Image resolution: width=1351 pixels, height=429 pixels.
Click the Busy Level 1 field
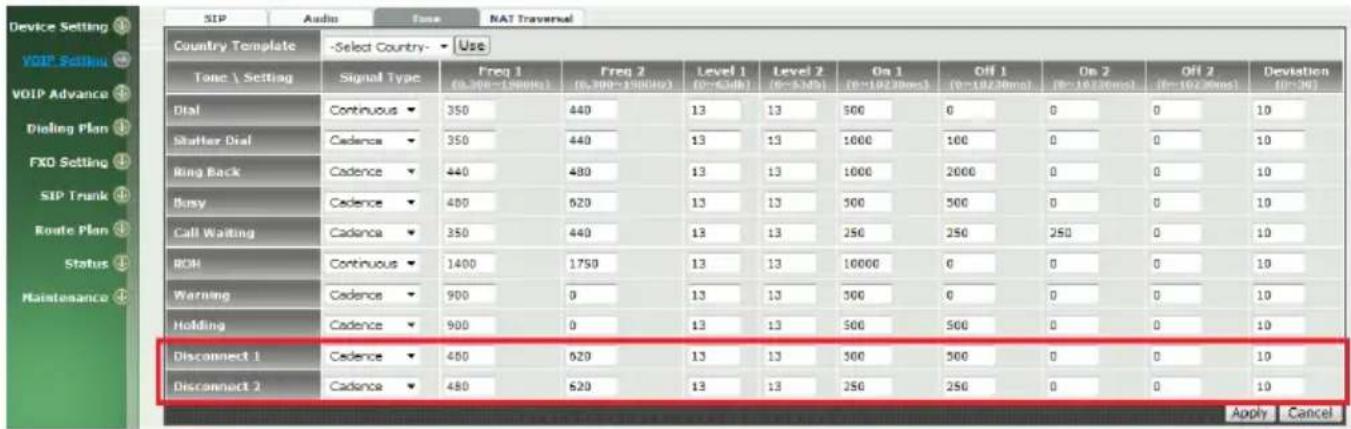[x=714, y=203]
